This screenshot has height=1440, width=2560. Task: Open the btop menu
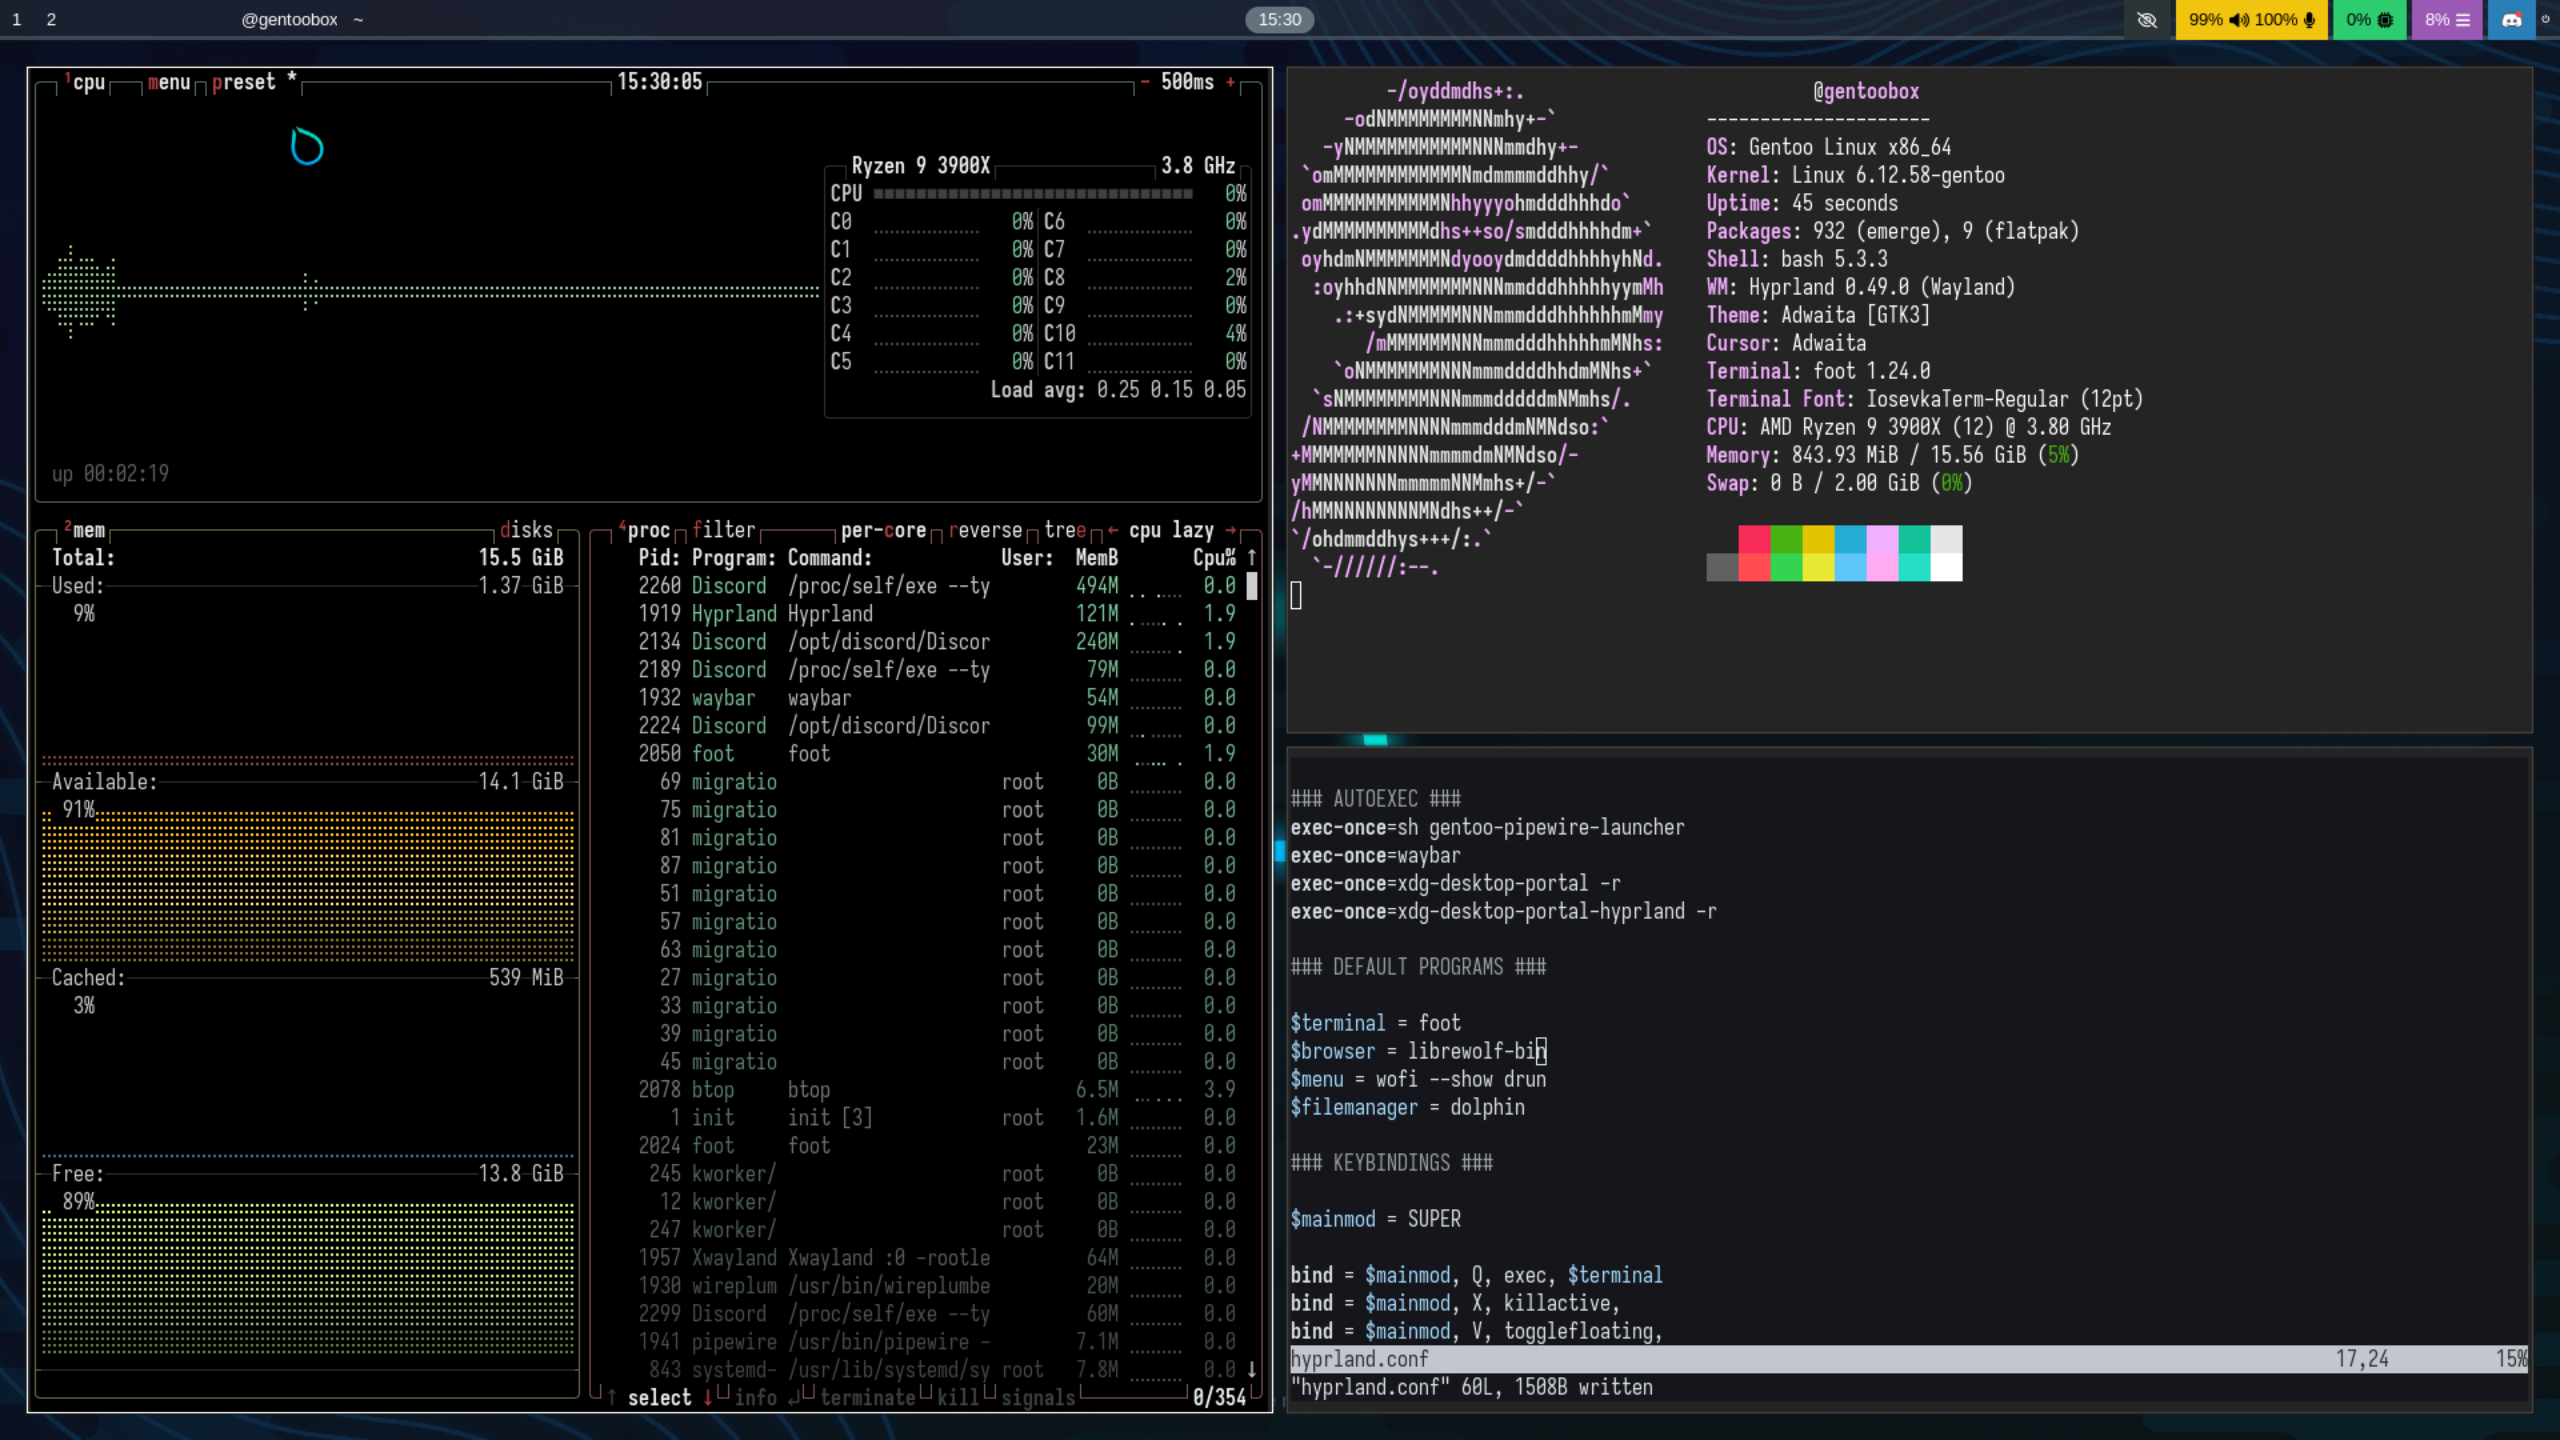tap(169, 82)
